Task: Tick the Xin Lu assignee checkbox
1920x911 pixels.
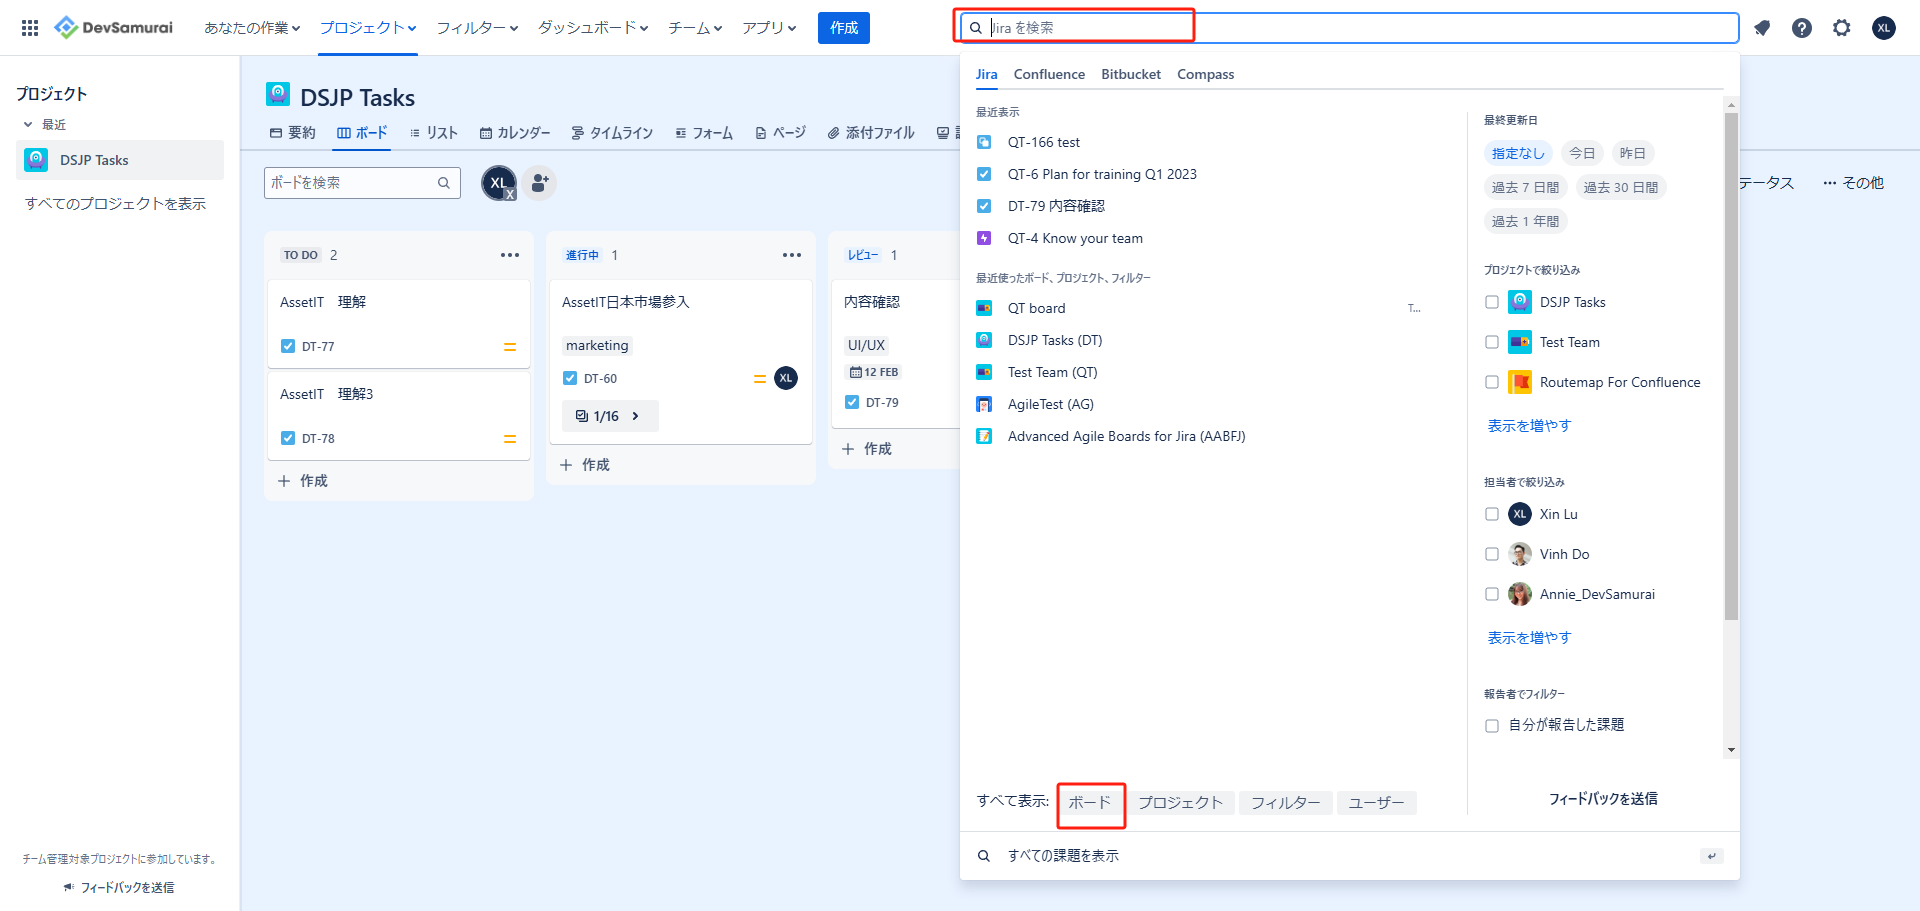Action: pos(1492,514)
